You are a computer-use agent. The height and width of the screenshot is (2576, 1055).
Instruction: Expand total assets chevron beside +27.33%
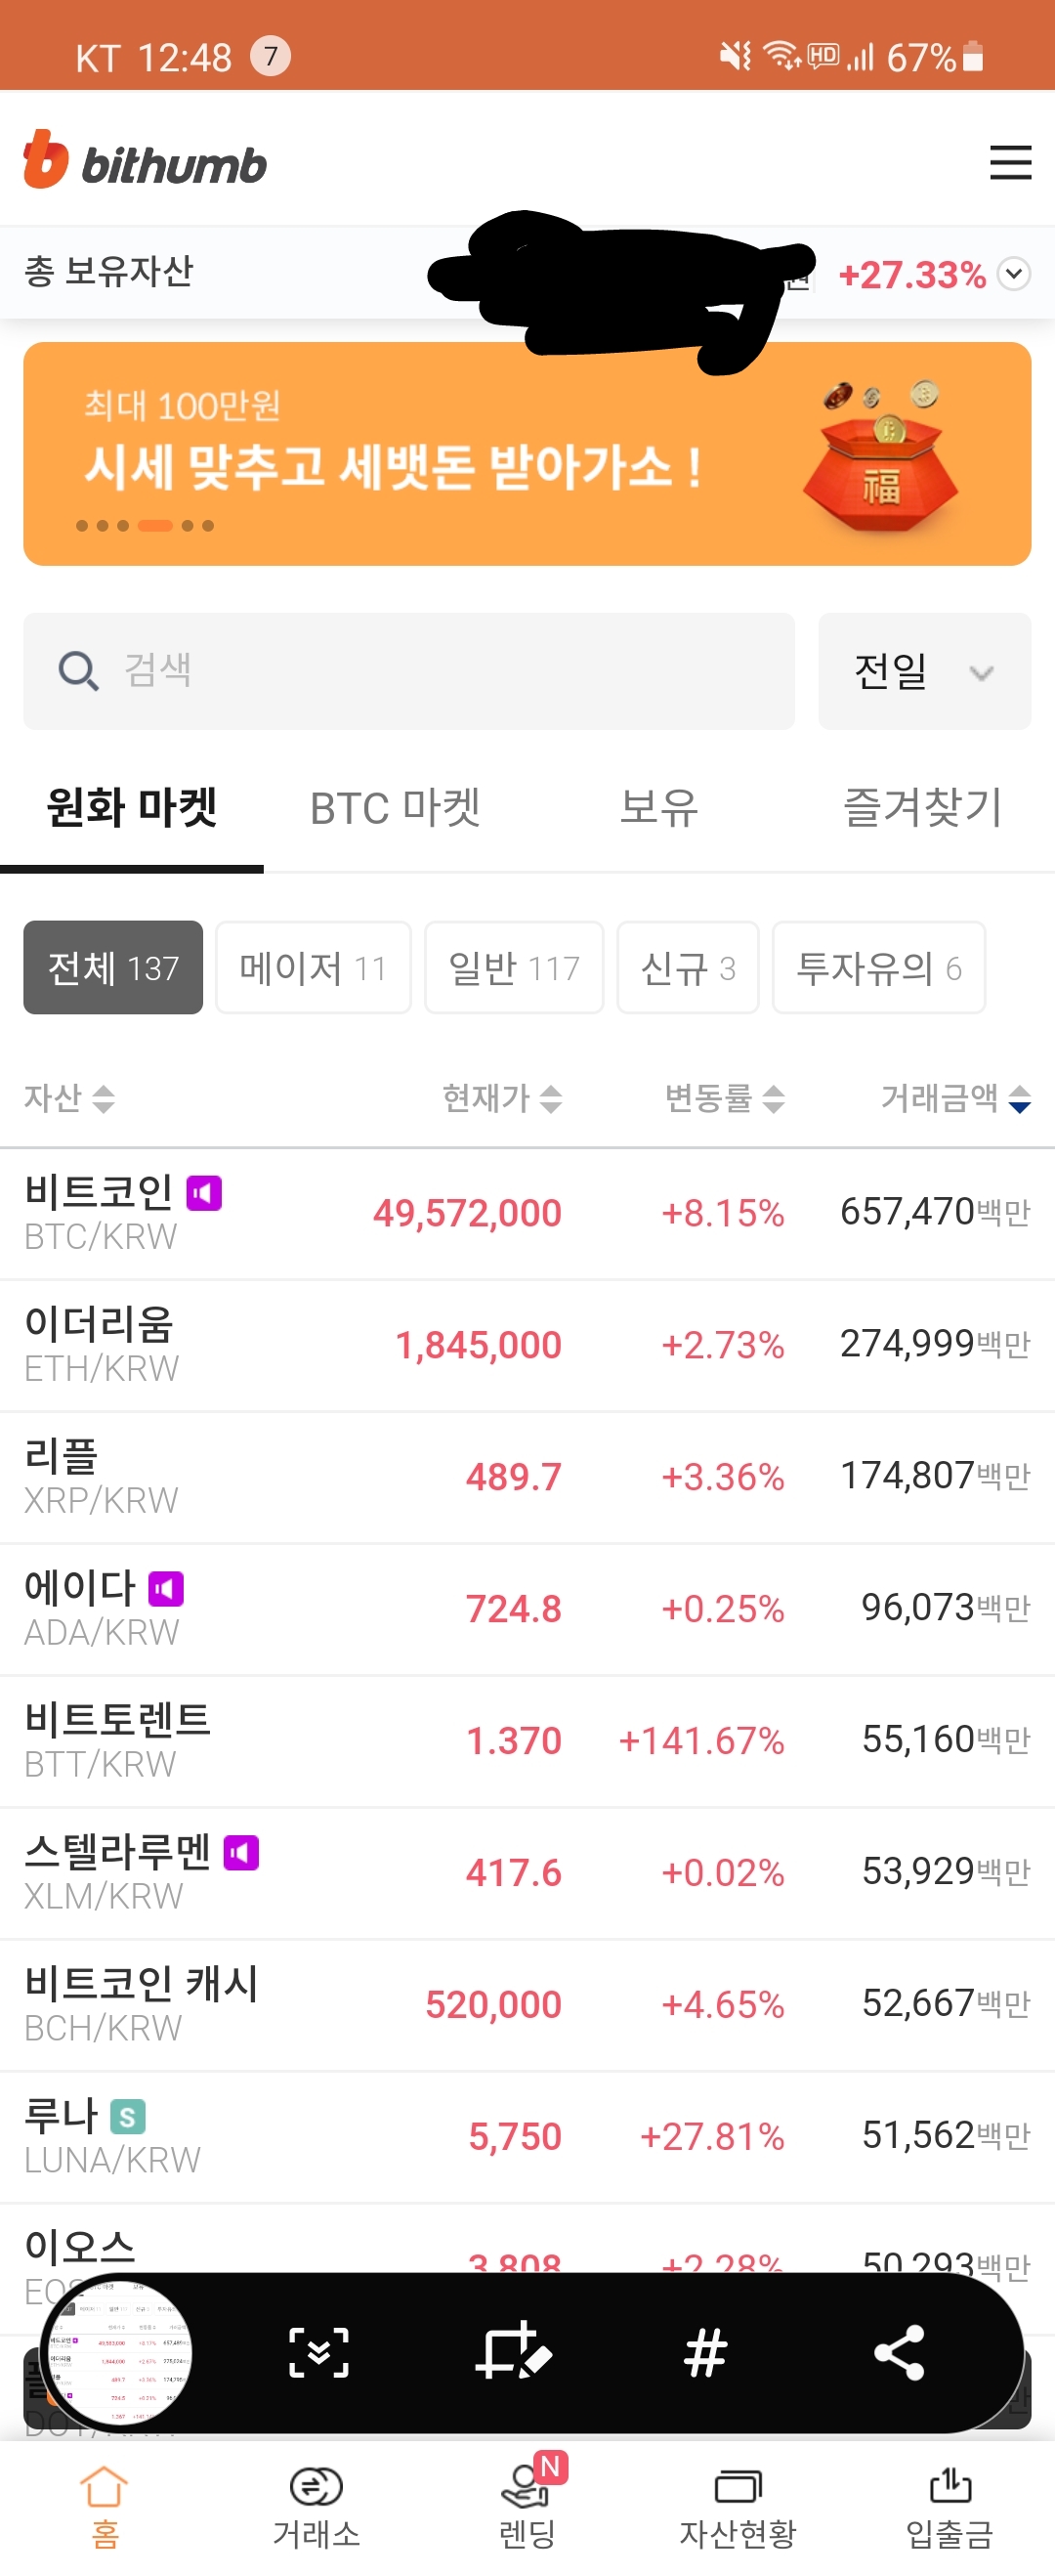pyautogui.click(x=1014, y=274)
